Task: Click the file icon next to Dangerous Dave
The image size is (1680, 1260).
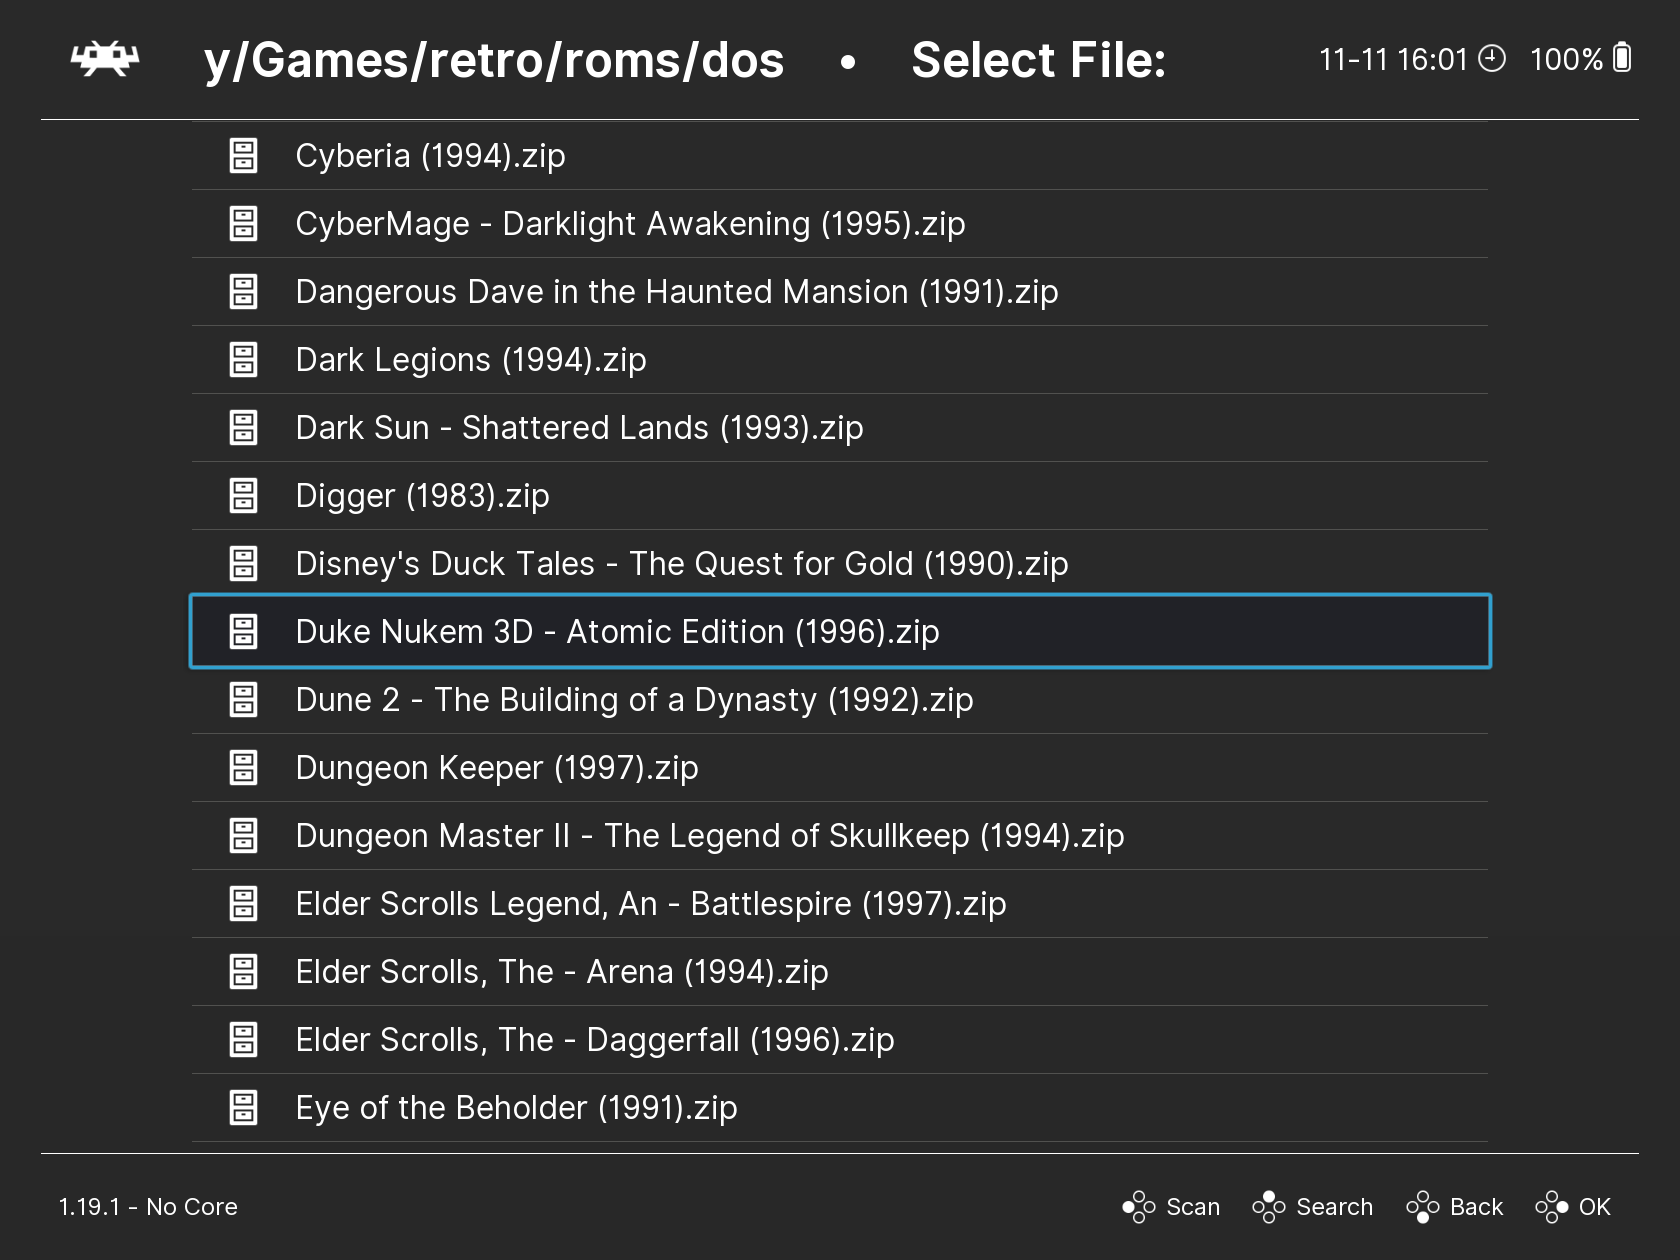Action: (x=243, y=292)
